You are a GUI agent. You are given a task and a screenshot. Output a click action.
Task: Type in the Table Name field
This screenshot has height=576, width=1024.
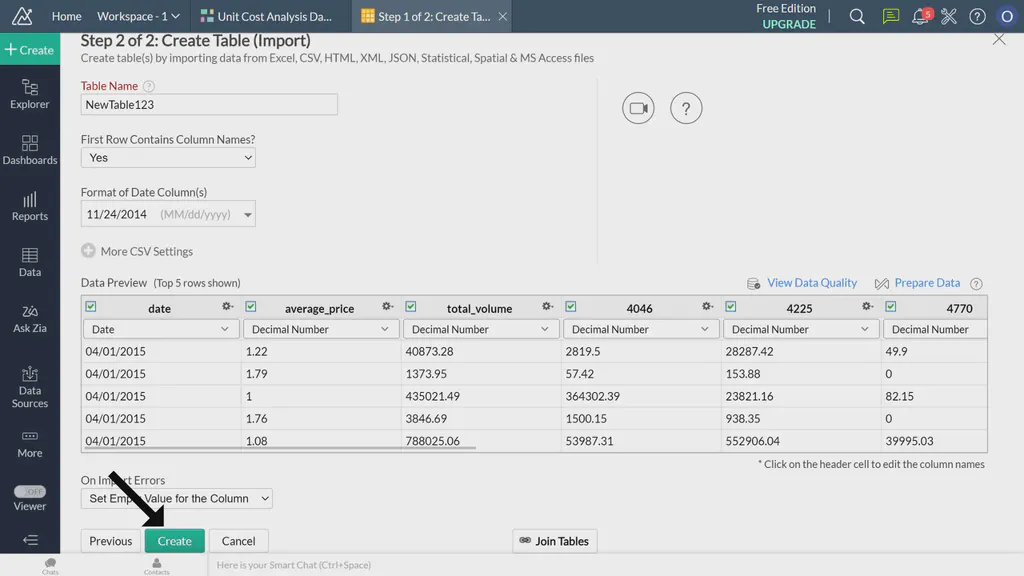pyautogui.click(x=208, y=104)
